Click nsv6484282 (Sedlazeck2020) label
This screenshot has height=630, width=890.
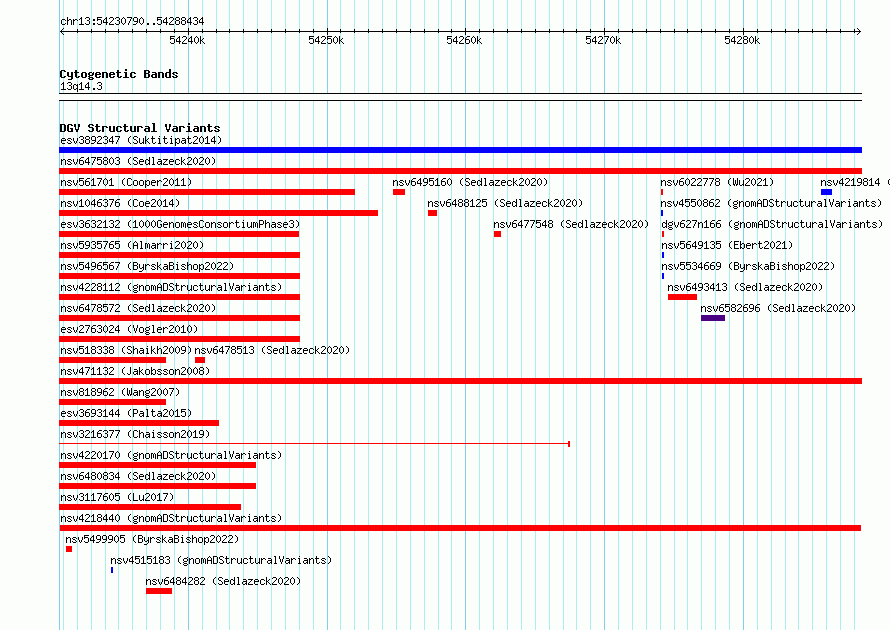click(x=223, y=581)
